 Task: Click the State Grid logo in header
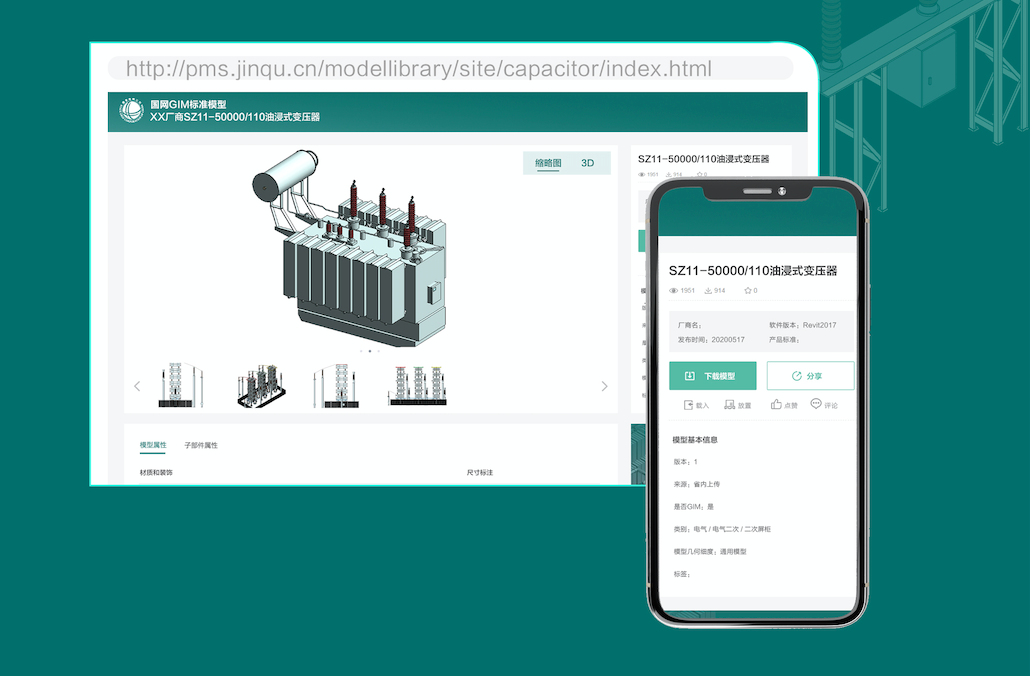pos(132,111)
